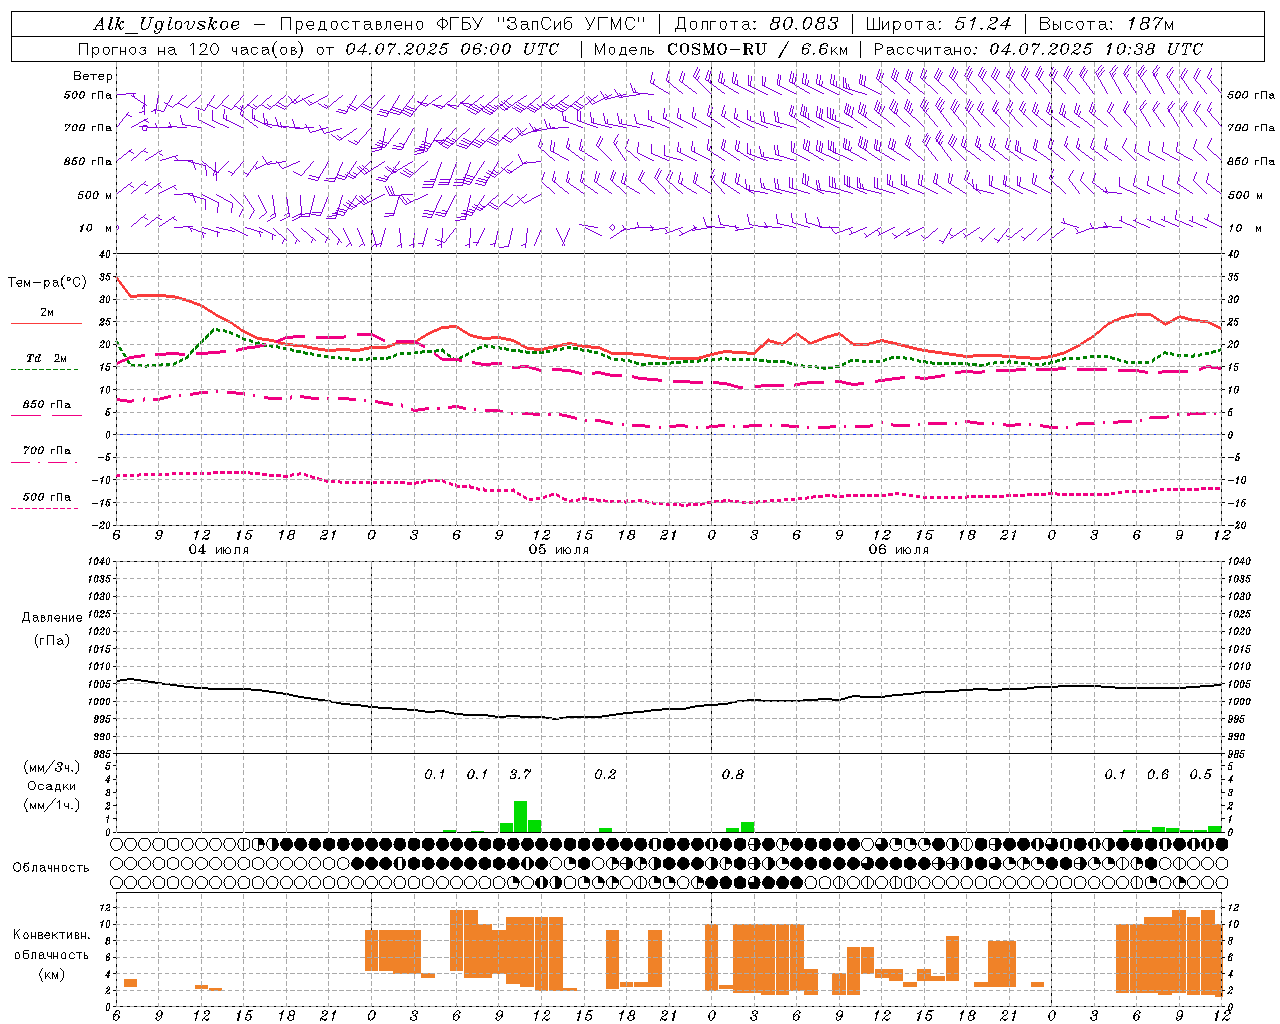Click the Td 2м dew point legend entry

[x=46, y=358]
